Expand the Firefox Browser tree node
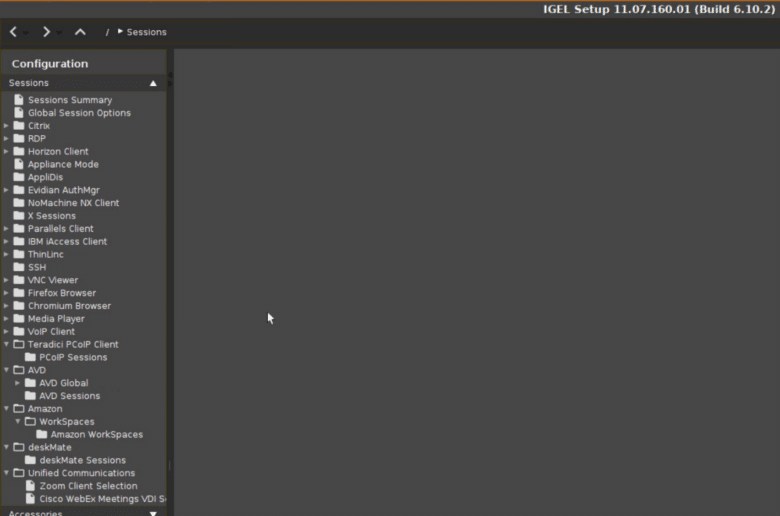780x516 pixels. (x=6, y=293)
